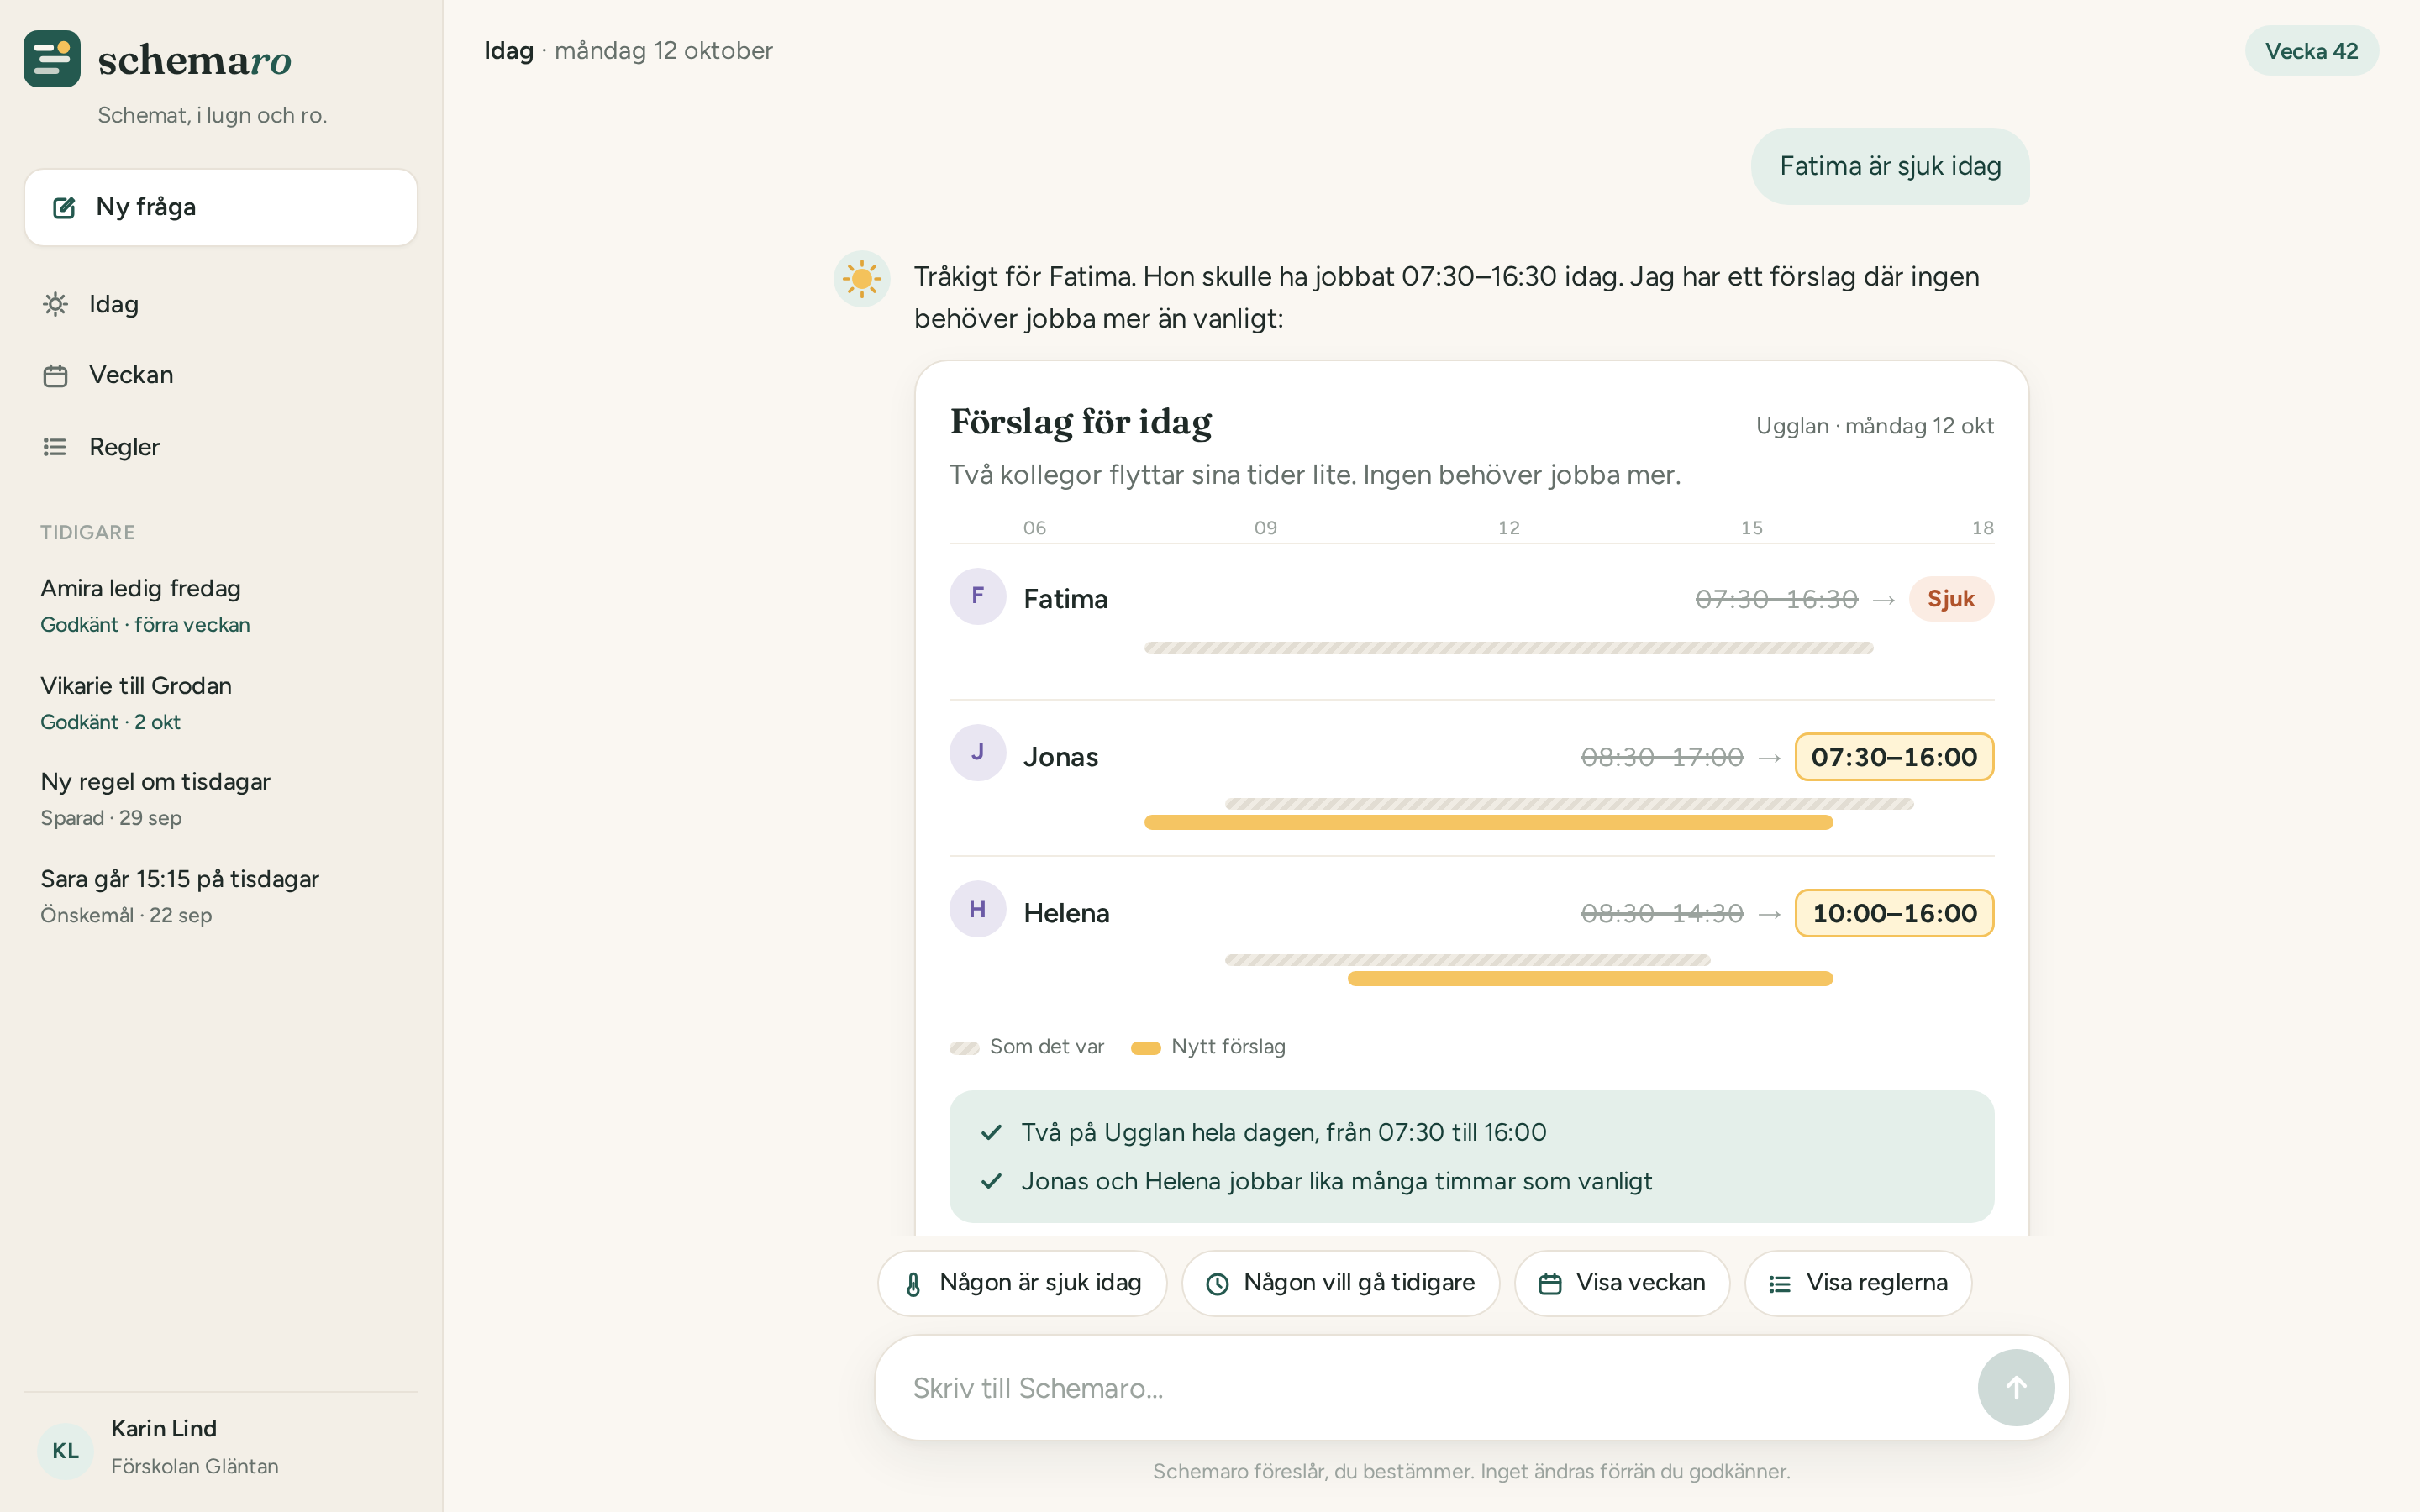Open earlier chat Amira ledig fredag
2420x1512 pixels.
tap(221, 605)
